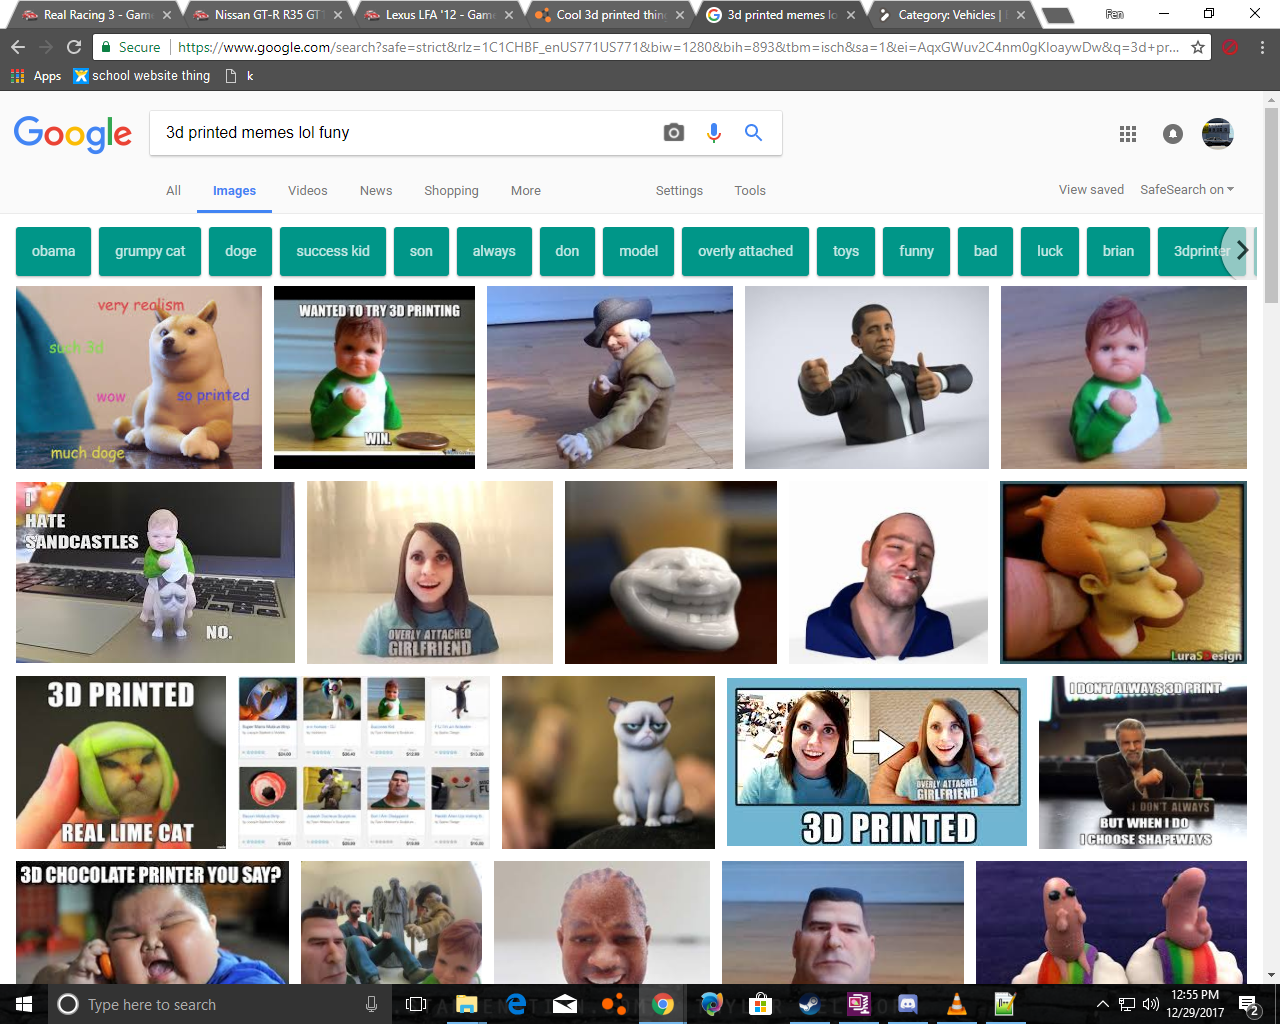The width and height of the screenshot is (1280, 1024).
Task: Click the search by image camera icon
Action: [674, 133]
